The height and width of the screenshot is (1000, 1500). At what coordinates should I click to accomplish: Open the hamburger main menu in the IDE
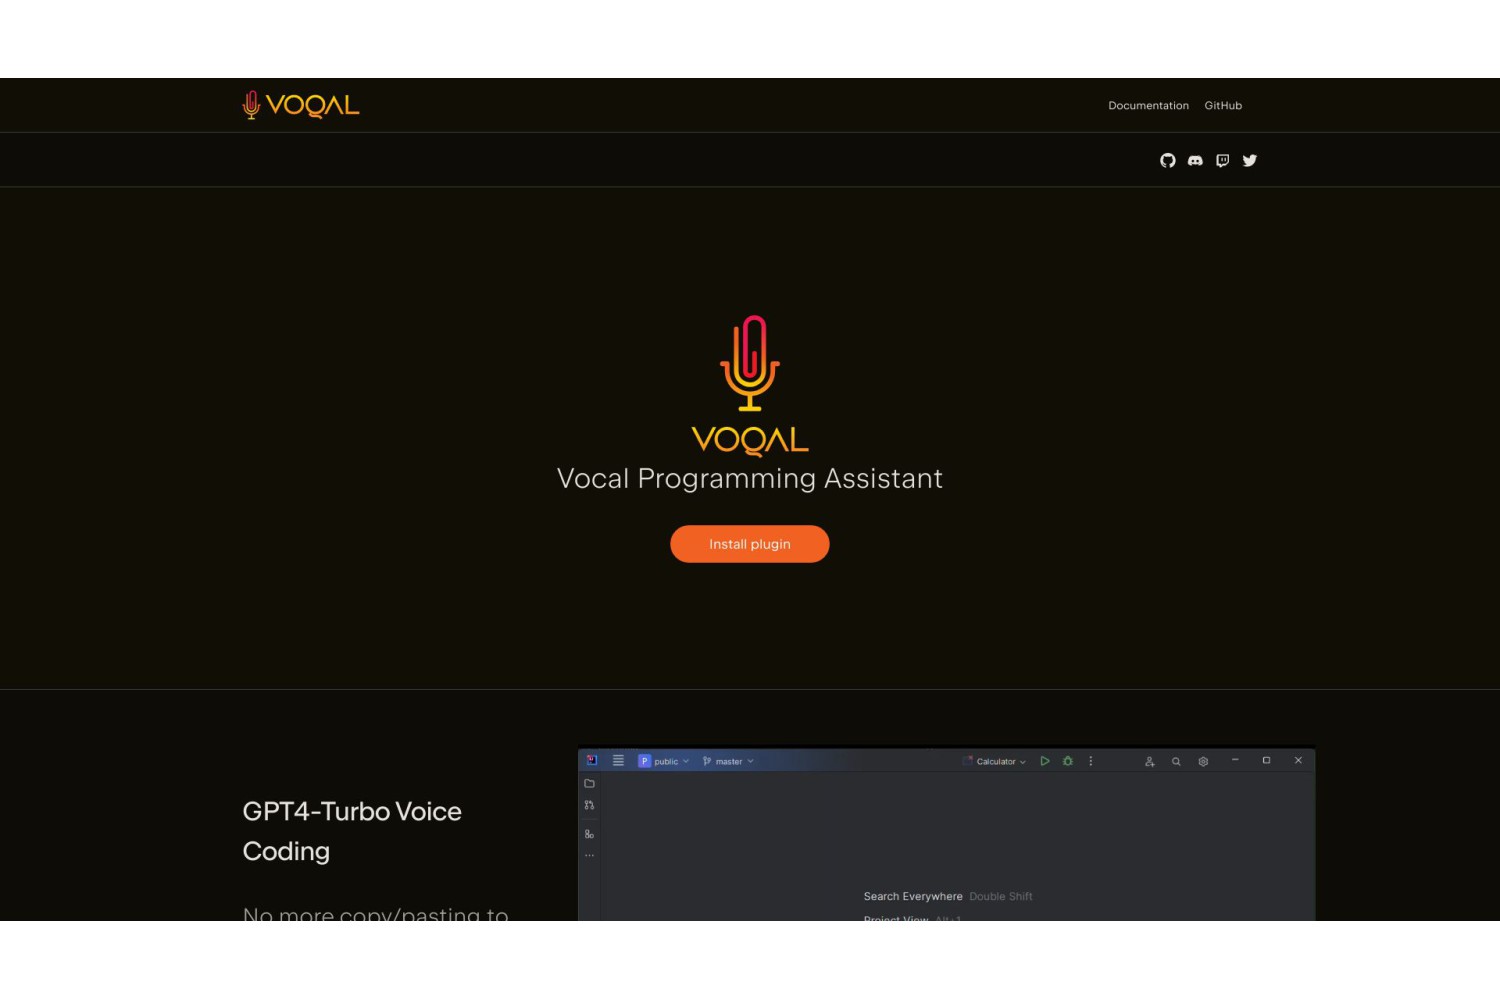click(618, 761)
